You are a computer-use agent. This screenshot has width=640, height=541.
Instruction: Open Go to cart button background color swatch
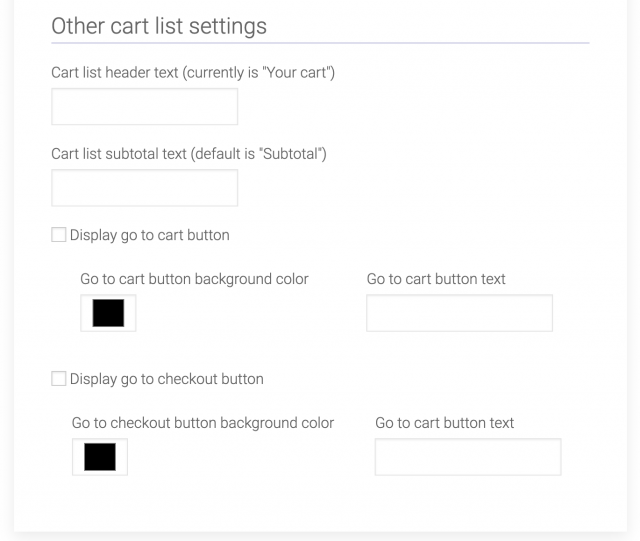pyautogui.click(x=108, y=313)
